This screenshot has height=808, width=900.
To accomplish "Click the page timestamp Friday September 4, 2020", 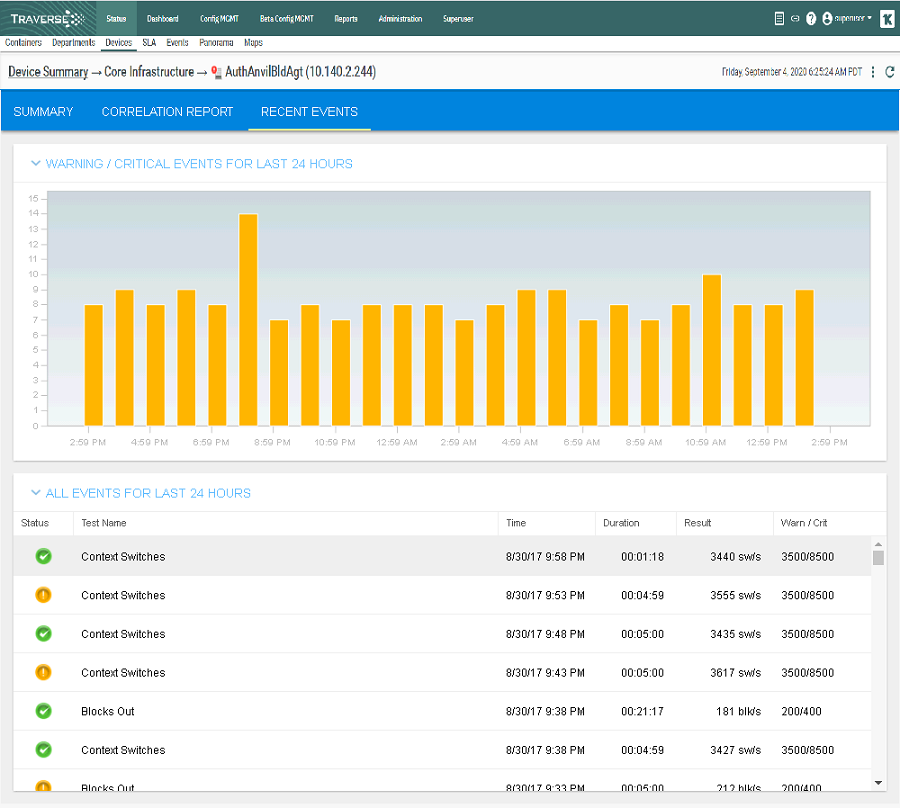I will coord(792,72).
